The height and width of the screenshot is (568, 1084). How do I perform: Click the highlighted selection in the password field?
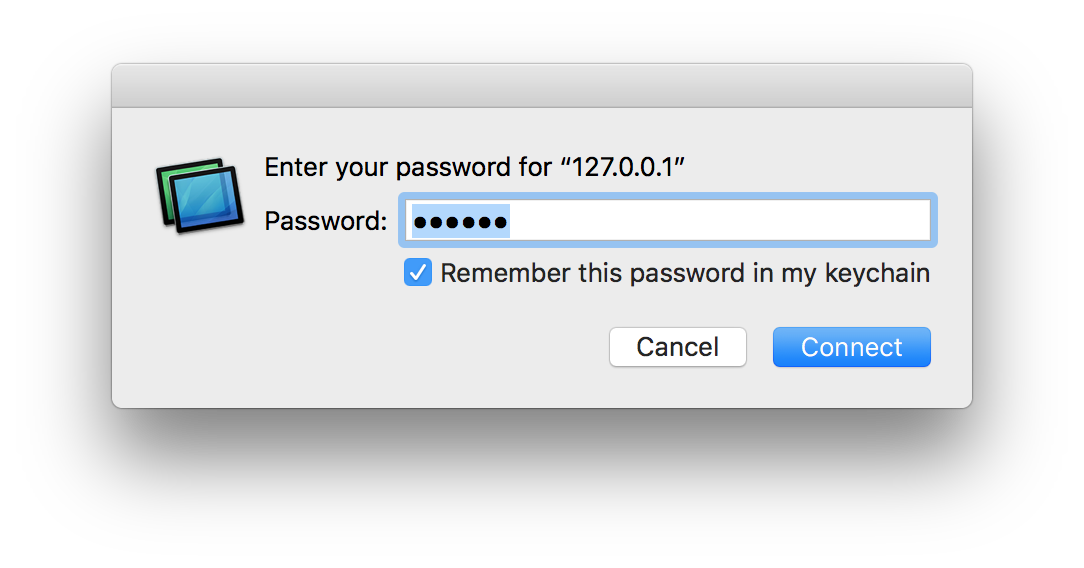[460, 221]
